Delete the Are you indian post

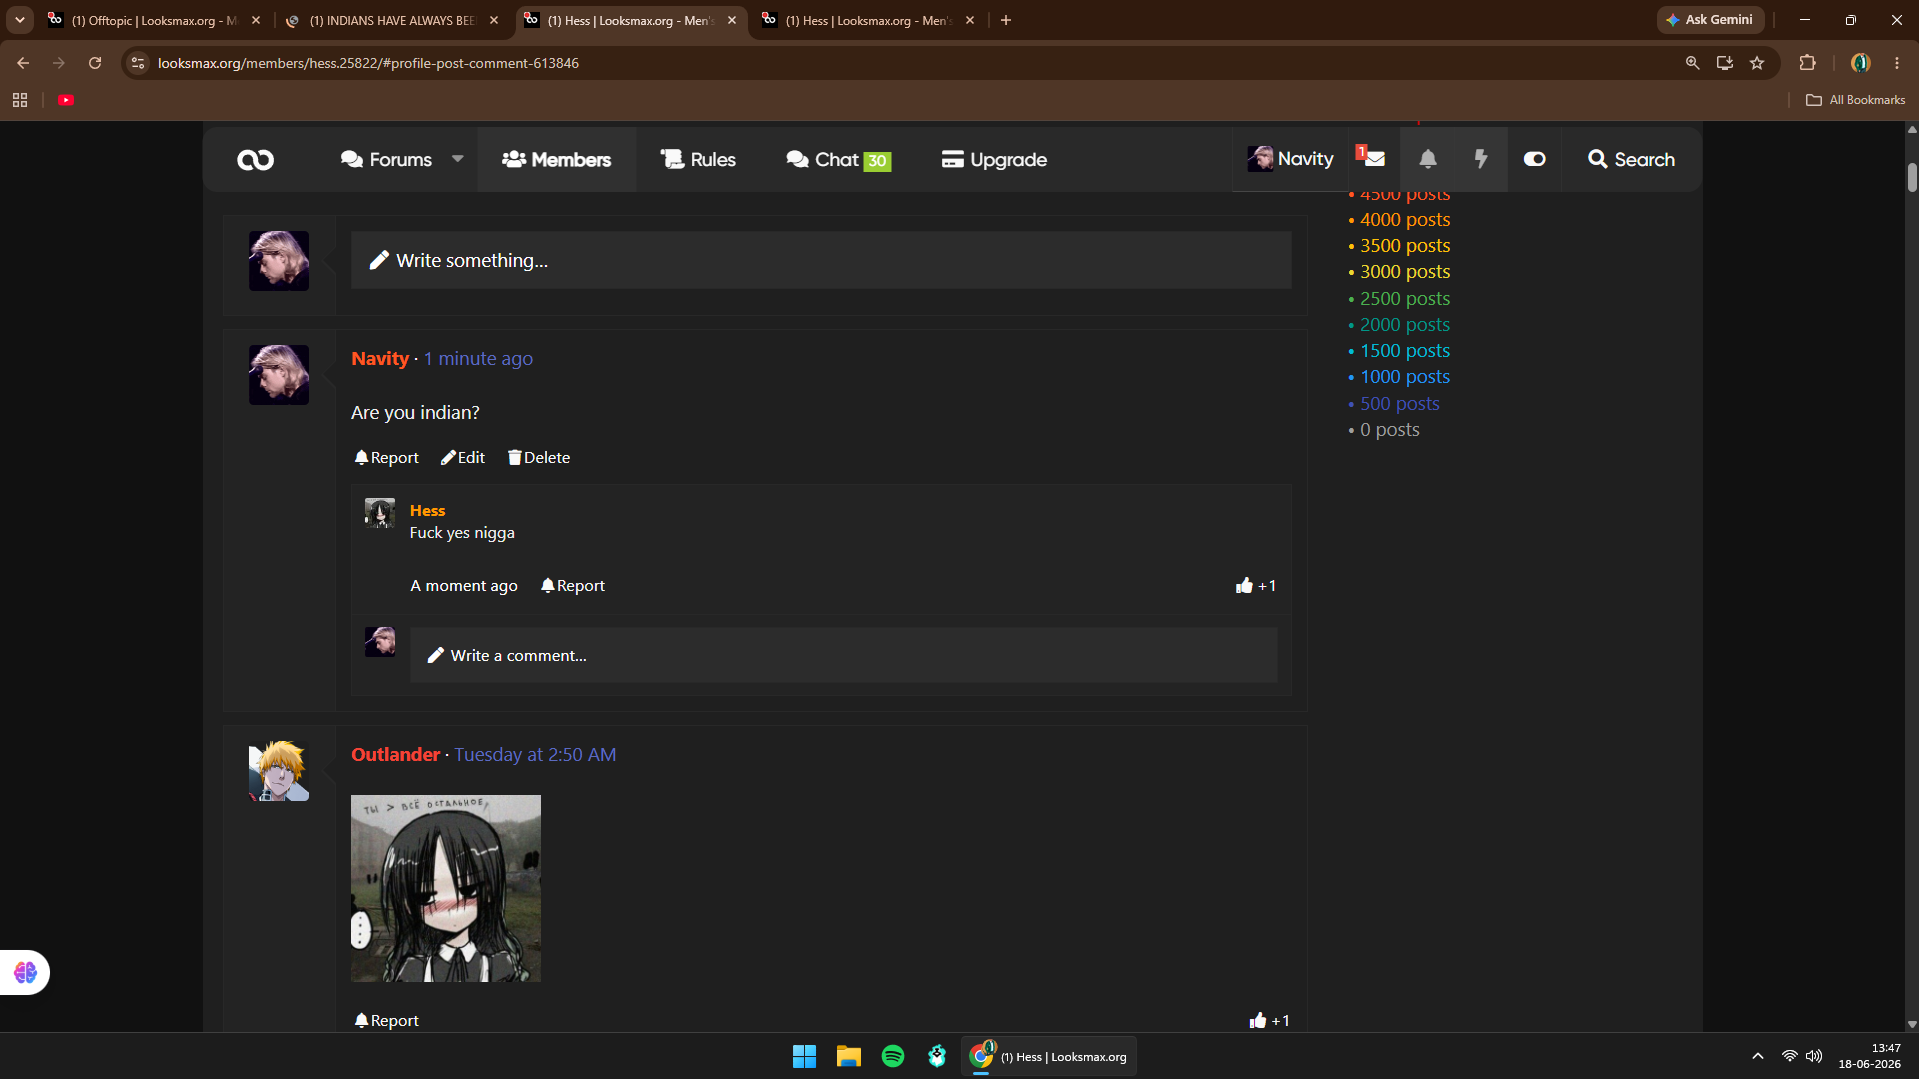point(539,457)
